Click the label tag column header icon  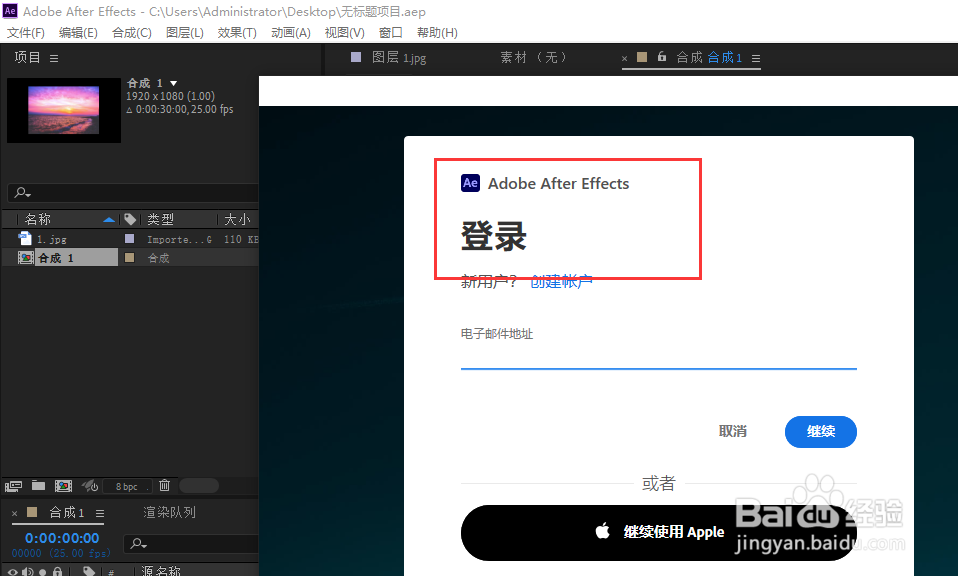[x=130, y=219]
